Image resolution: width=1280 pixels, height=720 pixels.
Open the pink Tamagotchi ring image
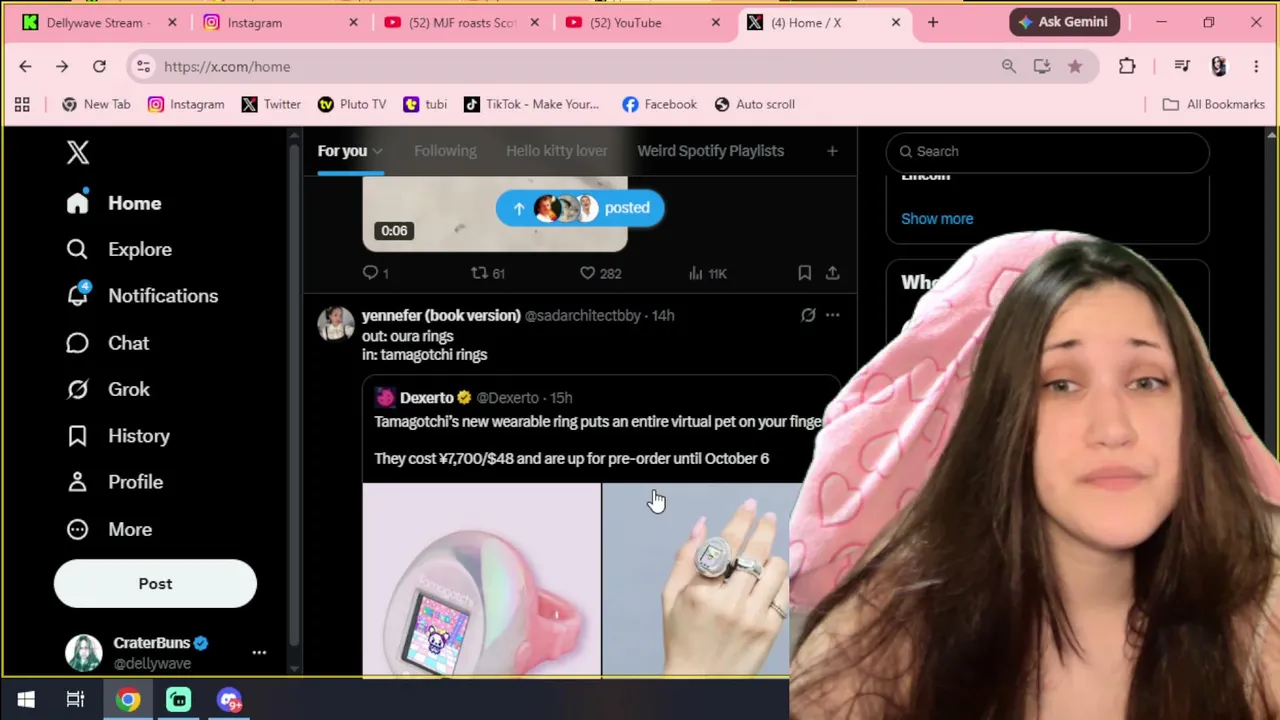(x=481, y=580)
